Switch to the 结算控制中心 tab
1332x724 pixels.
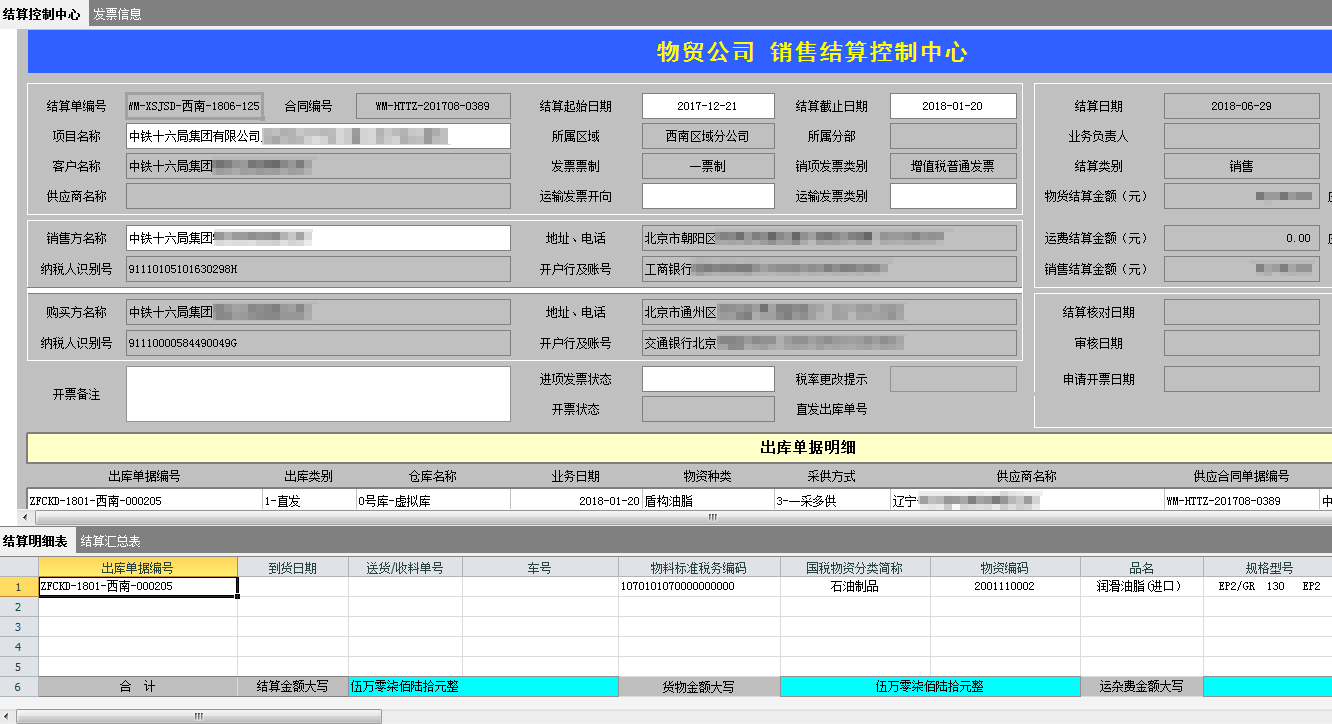(x=43, y=14)
